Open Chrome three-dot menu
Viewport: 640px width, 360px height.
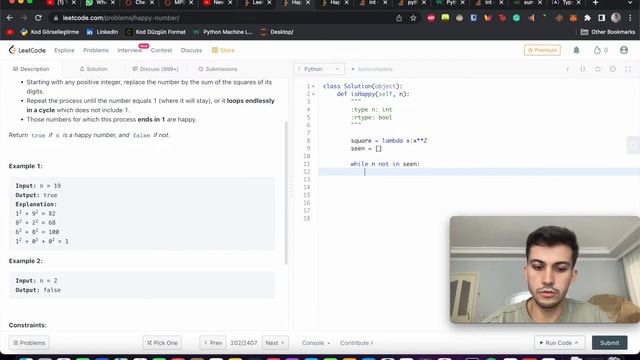pyautogui.click(x=631, y=18)
